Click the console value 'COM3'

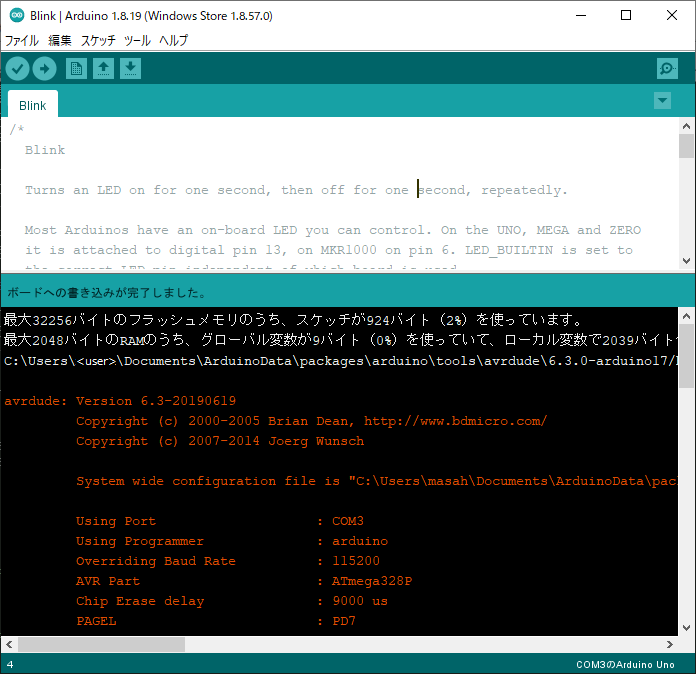click(x=348, y=521)
